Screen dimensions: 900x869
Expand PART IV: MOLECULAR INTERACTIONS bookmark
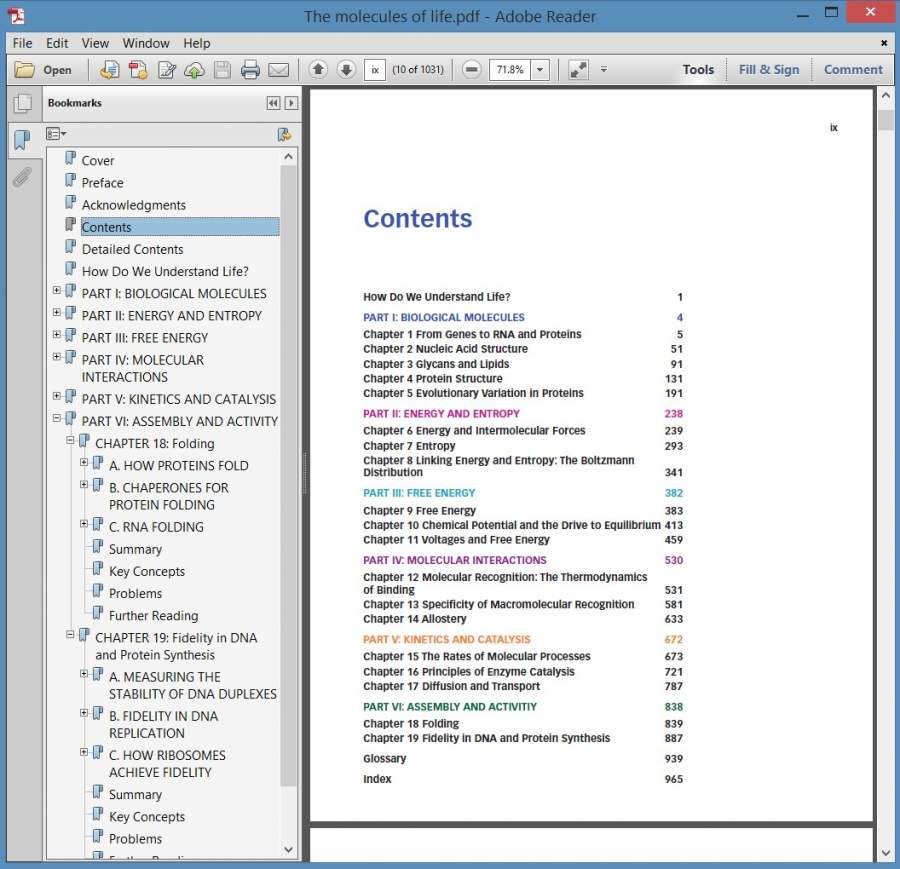(x=56, y=357)
